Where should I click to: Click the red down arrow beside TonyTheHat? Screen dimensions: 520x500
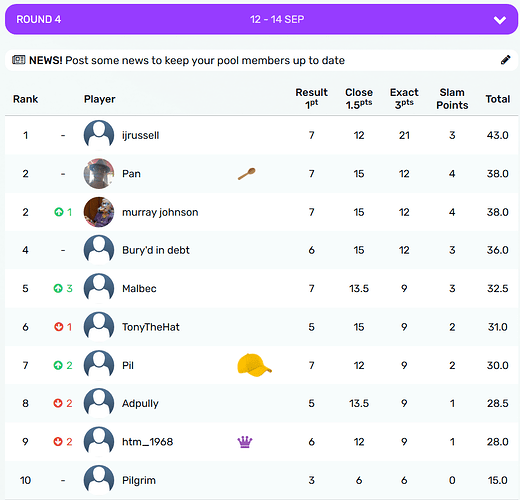pos(59,327)
